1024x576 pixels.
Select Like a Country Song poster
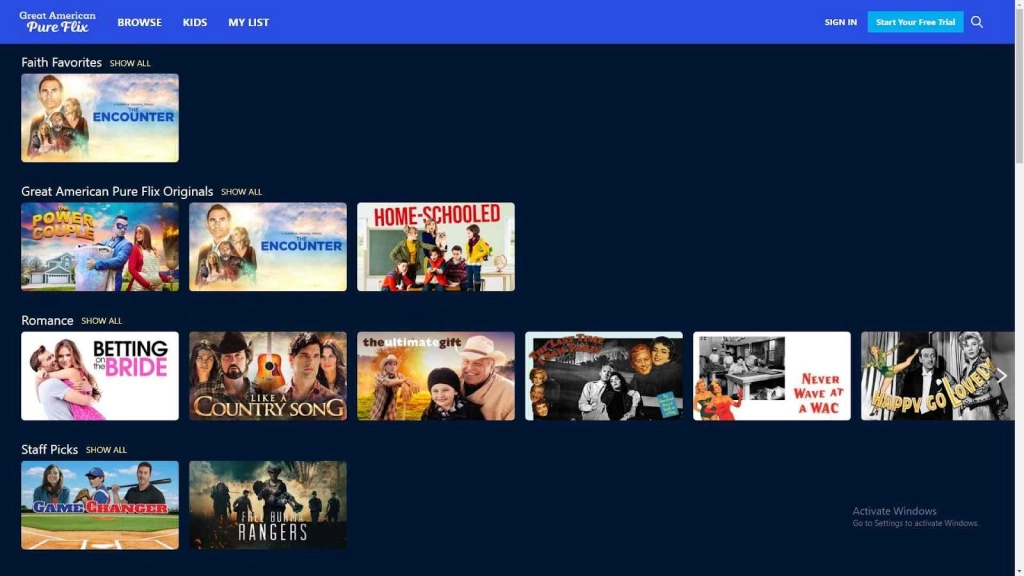[x=268, y=376]
